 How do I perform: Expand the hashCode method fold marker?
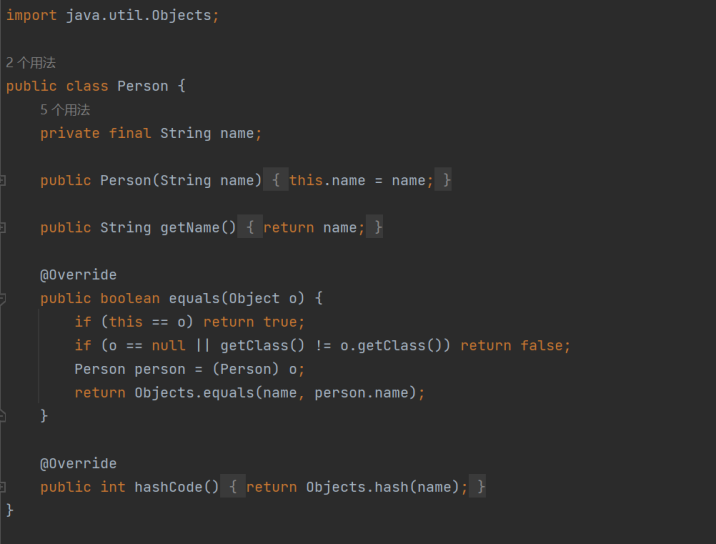(x=3, y=487)
